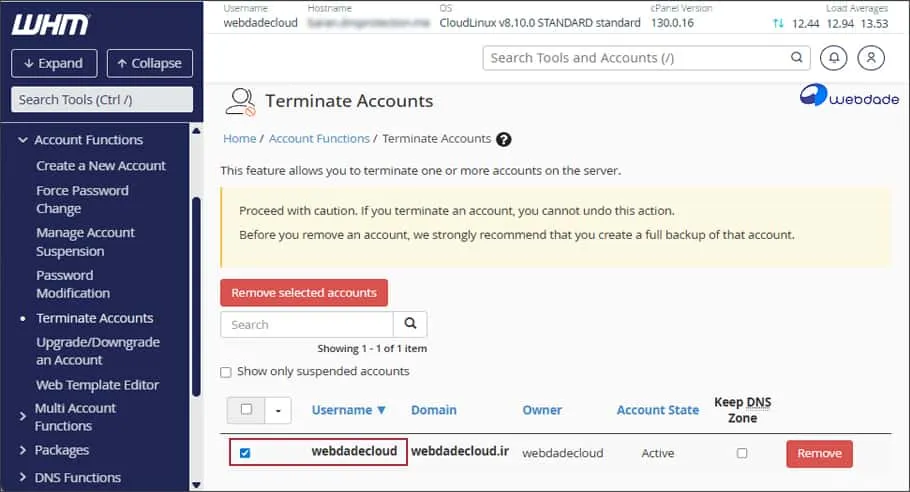This screenshot has width=910, height=492.
Task: Go to Home breadcrumb link
Action: (240, 139)
